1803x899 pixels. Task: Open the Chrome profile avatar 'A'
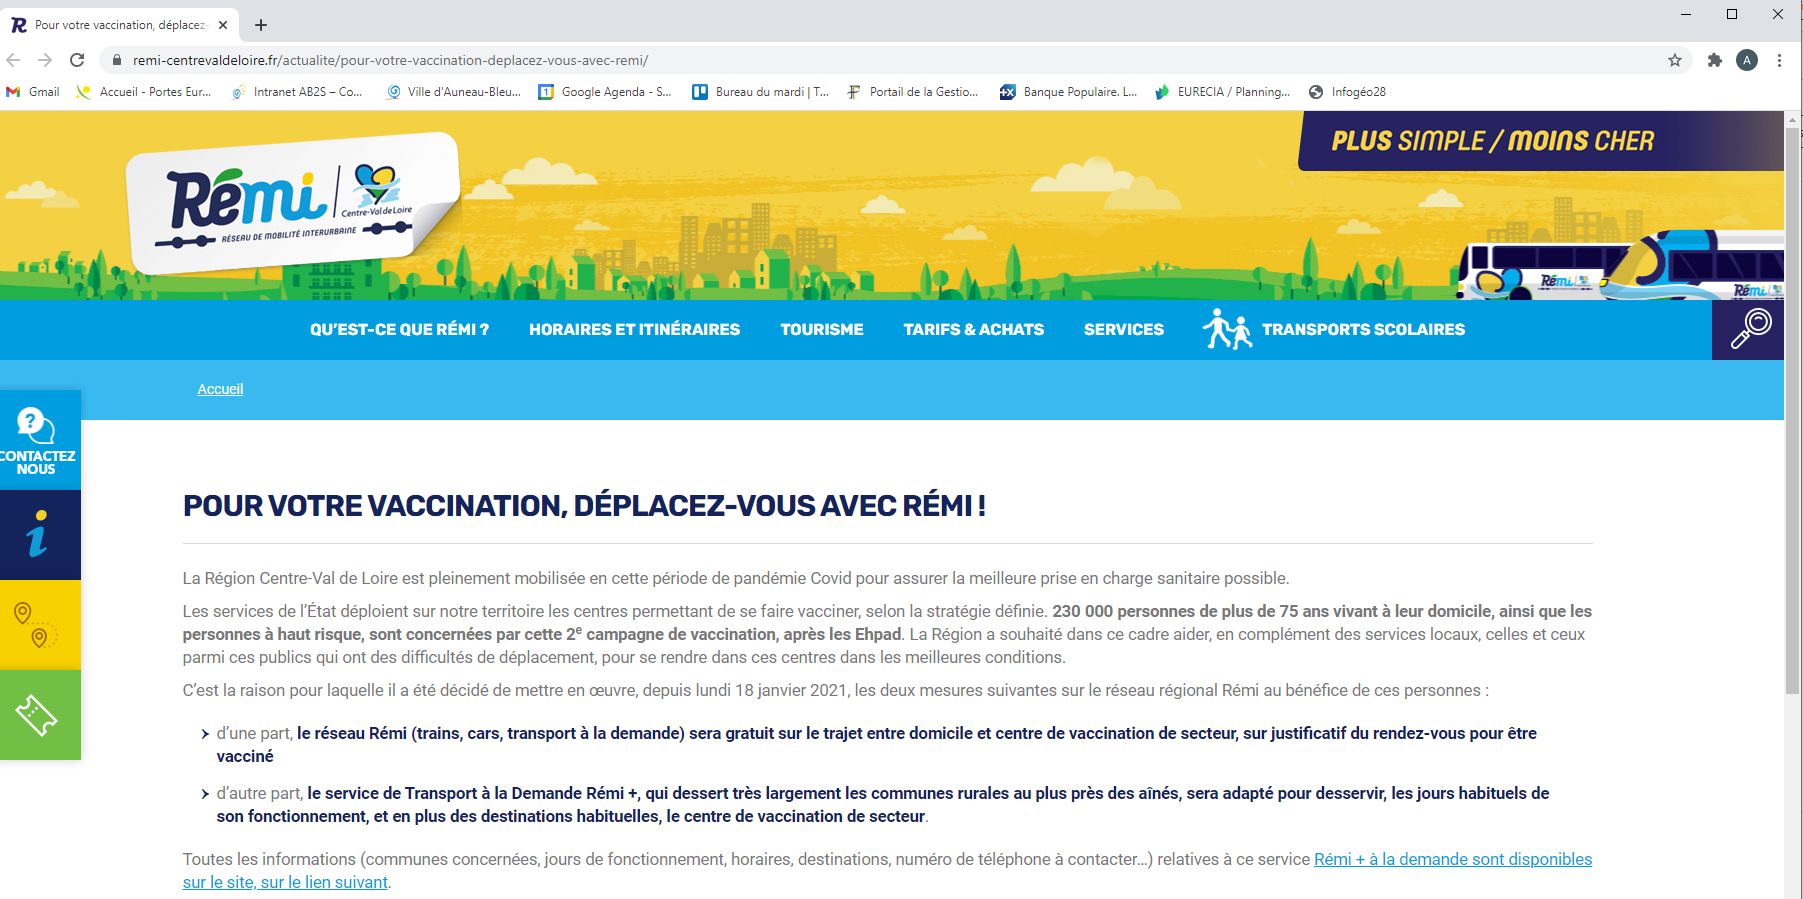click(1747, 60)
